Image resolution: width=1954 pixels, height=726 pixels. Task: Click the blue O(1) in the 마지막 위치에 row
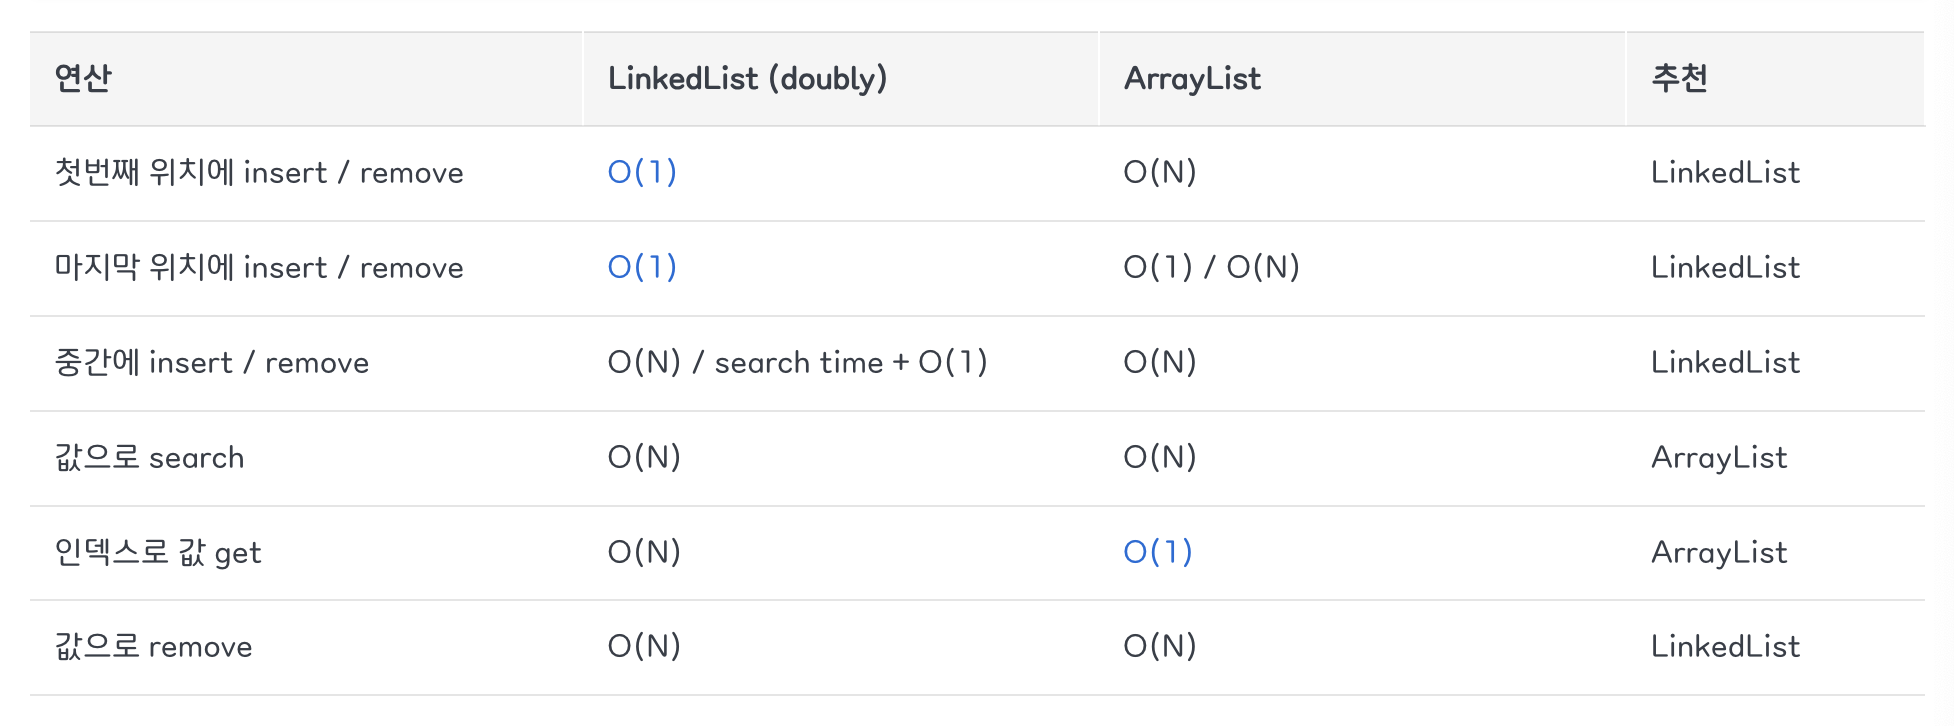(x=642, y=267)
